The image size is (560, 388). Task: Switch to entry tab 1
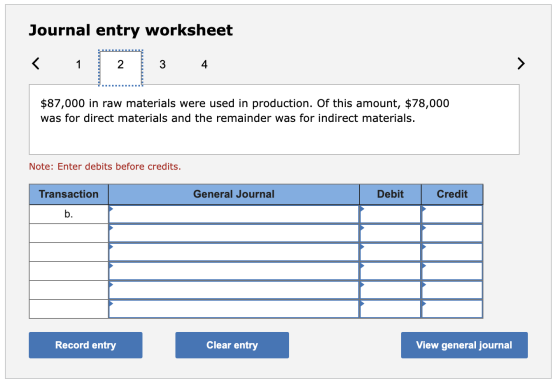tap(79, 64)
